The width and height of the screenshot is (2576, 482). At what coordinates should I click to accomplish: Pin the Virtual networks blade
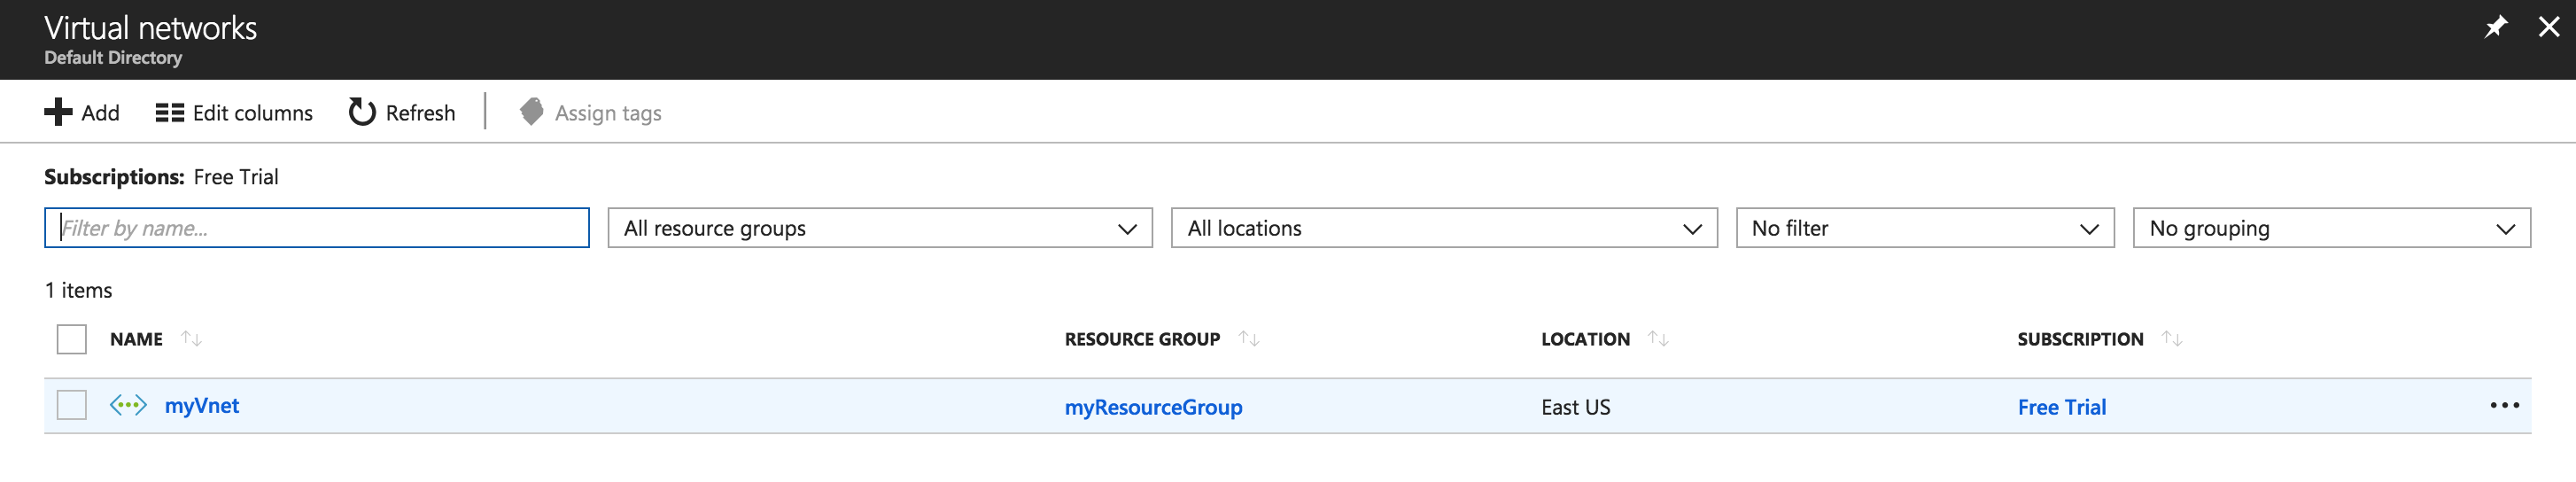pos(2495,27)
